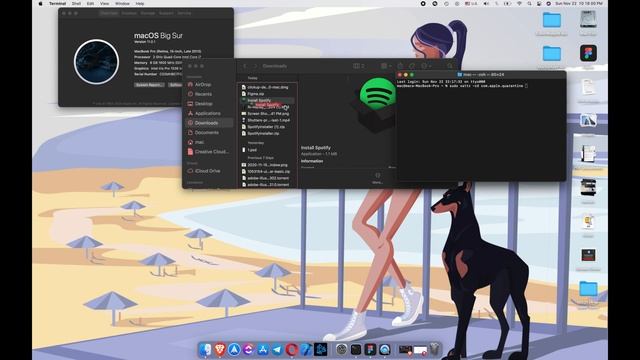640x360 pixels.
Task: Open the Trash in the Dock
Action: (x=435, y=349)
